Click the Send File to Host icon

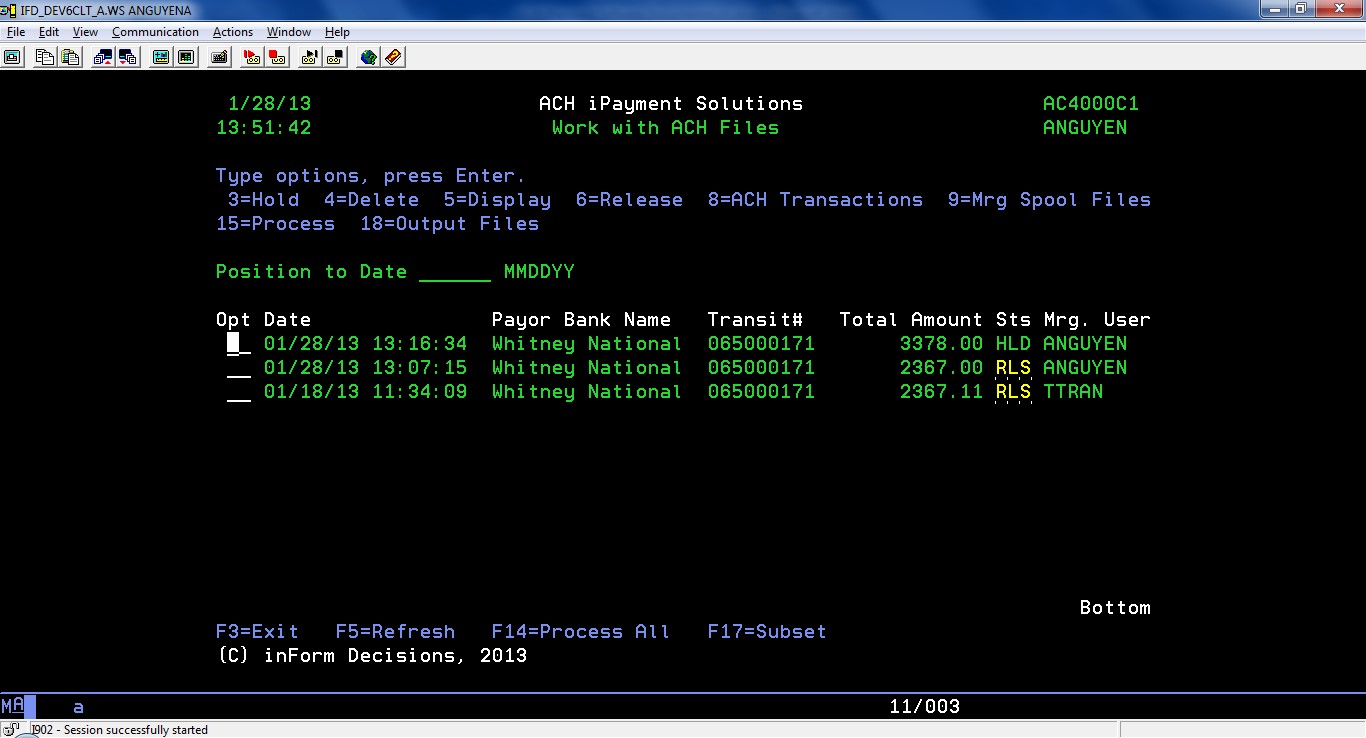[x=103, y=57]
